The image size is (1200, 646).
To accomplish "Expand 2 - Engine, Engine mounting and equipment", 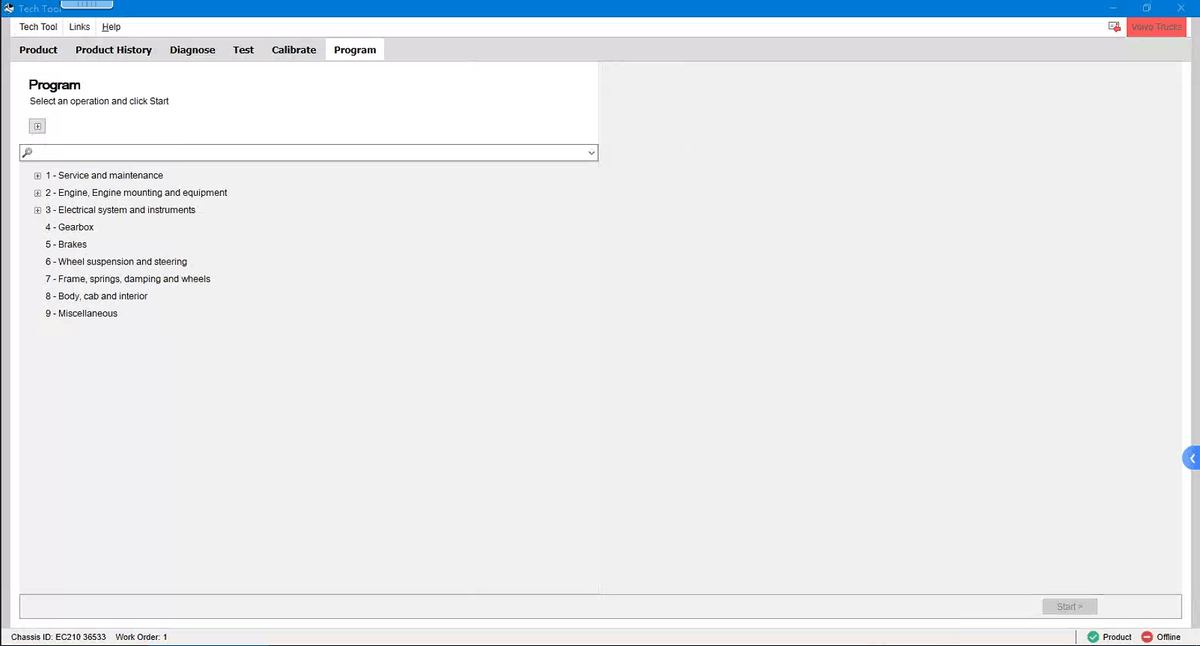I will click(x=37, y=193).
